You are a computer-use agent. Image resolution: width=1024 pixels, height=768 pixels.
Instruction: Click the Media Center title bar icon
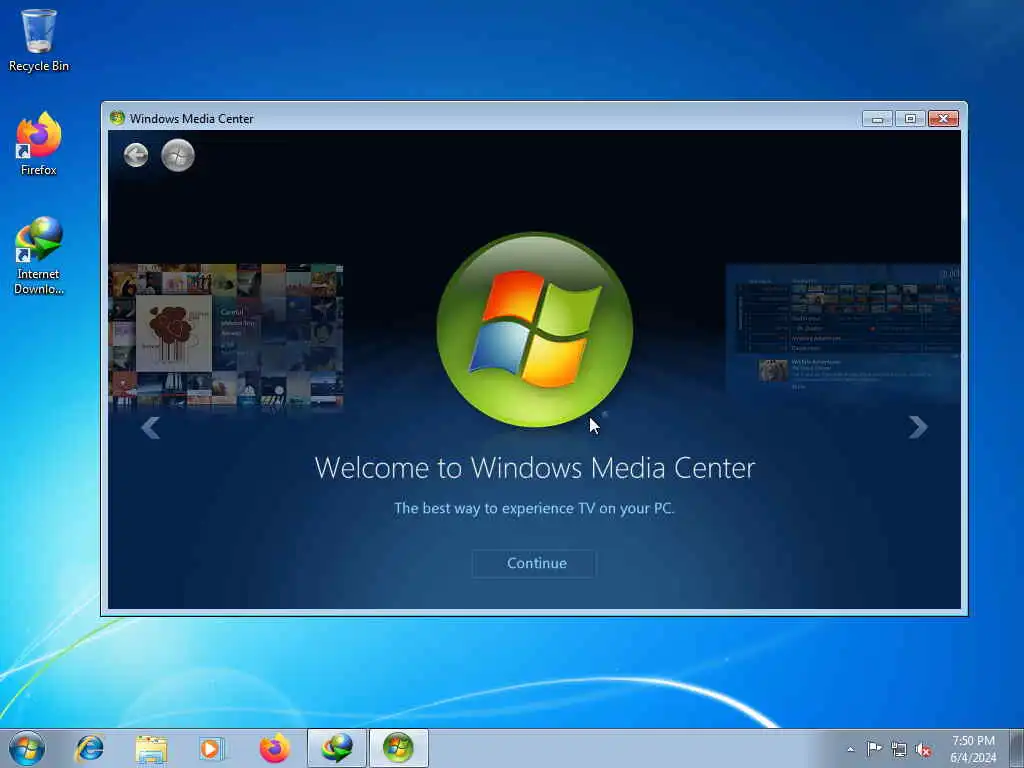pyautogui.click(x=118, y=118)
